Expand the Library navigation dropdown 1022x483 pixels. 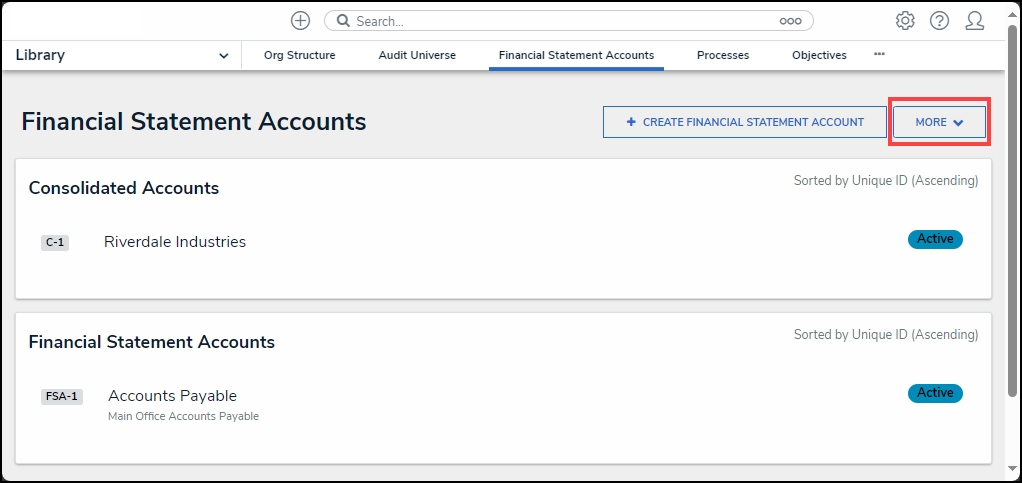pos(223,56)
